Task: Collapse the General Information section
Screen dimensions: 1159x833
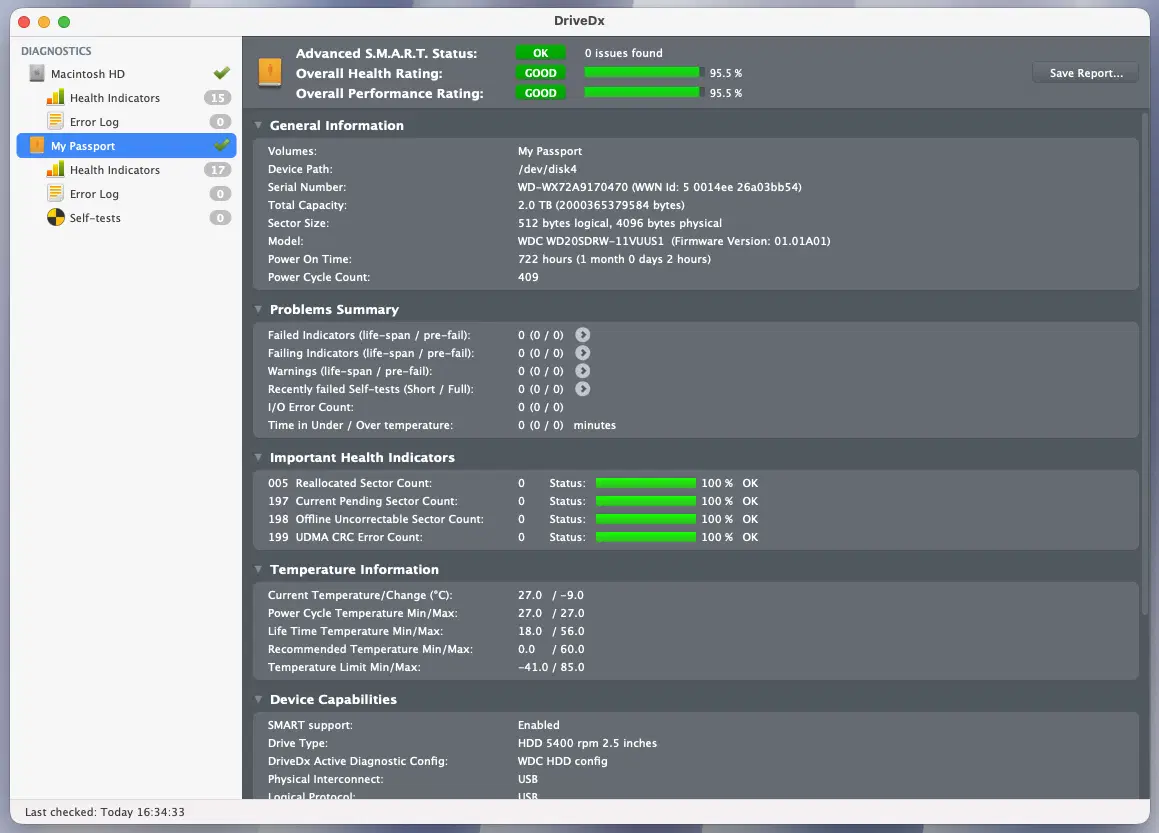Action: point(258,125)
